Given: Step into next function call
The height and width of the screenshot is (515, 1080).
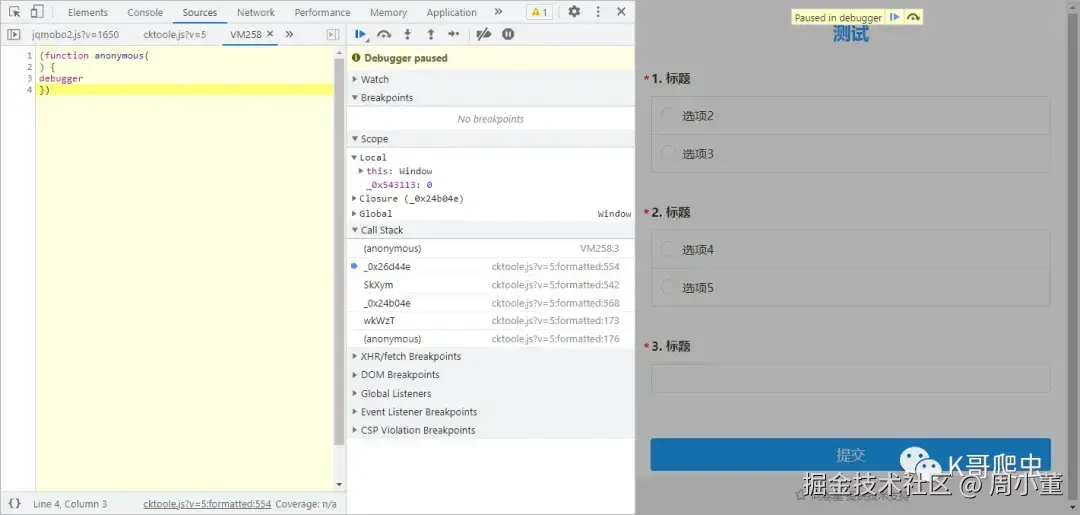Looking at the screenshot, I should [x=408, y=34].
